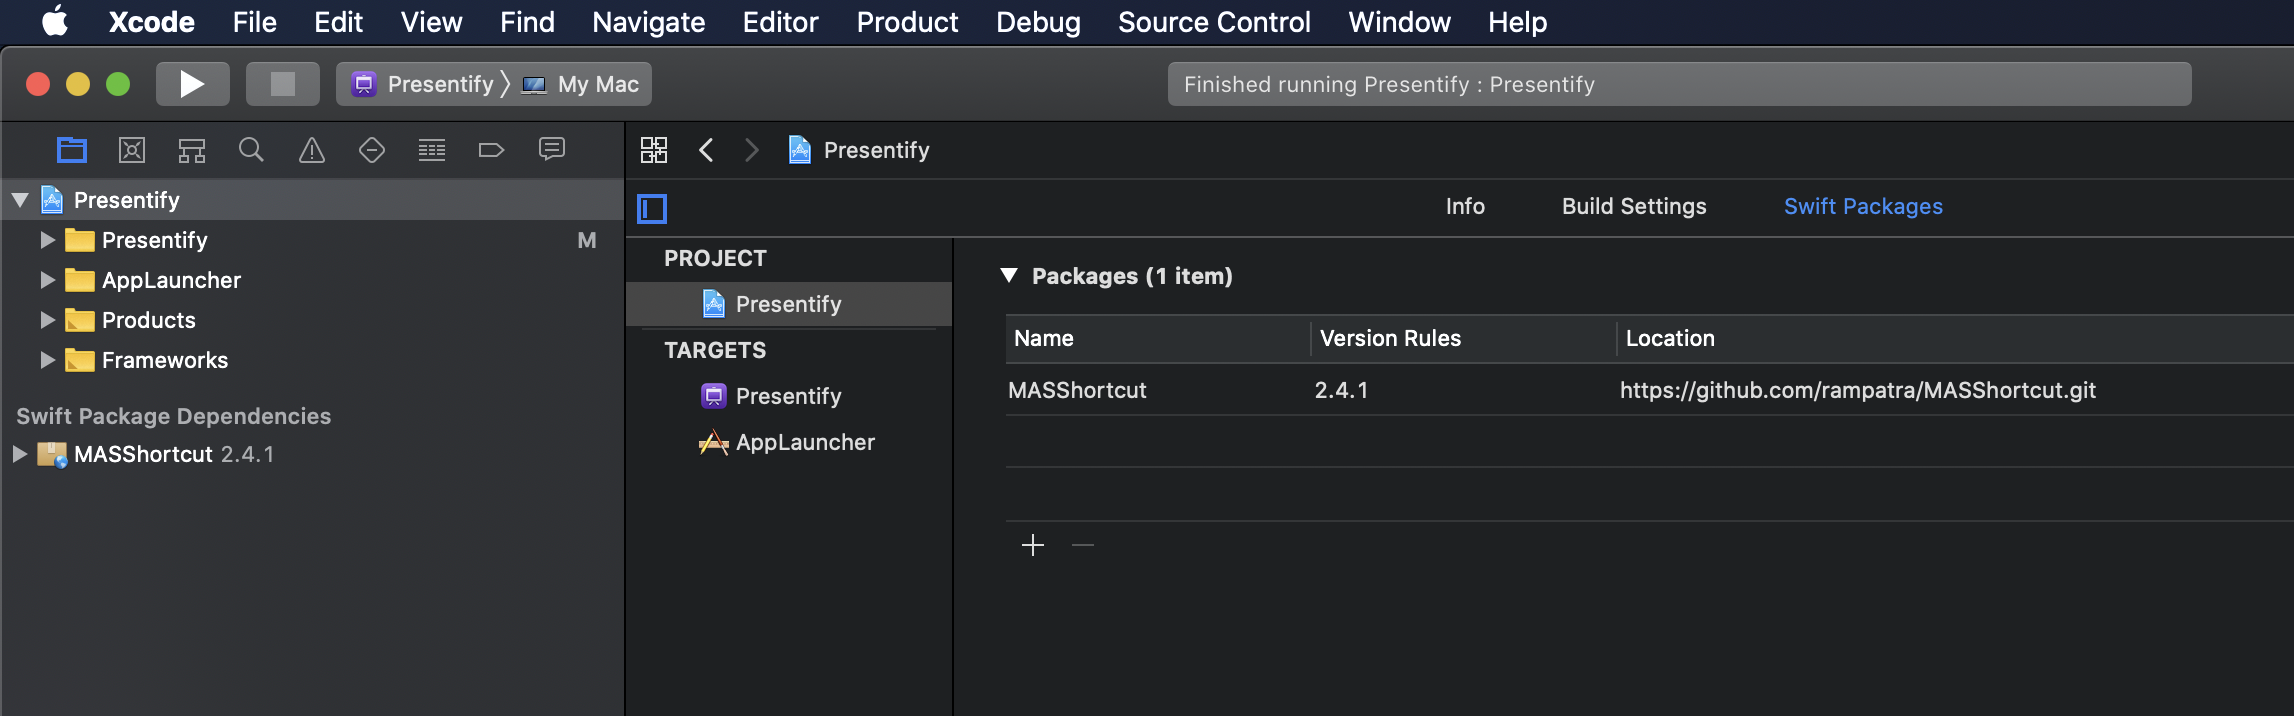Select the MASShortcut package row

[1077, 390]
